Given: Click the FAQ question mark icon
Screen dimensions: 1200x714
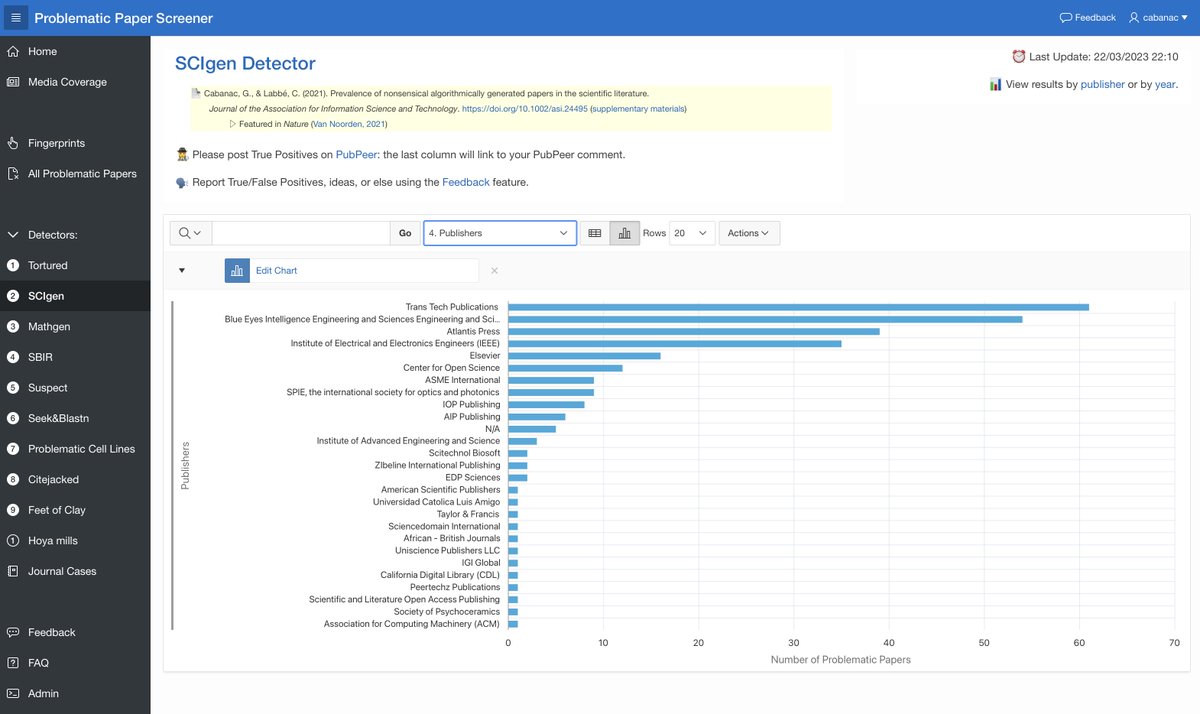Looking at the screenshot, I should (13, 663).
